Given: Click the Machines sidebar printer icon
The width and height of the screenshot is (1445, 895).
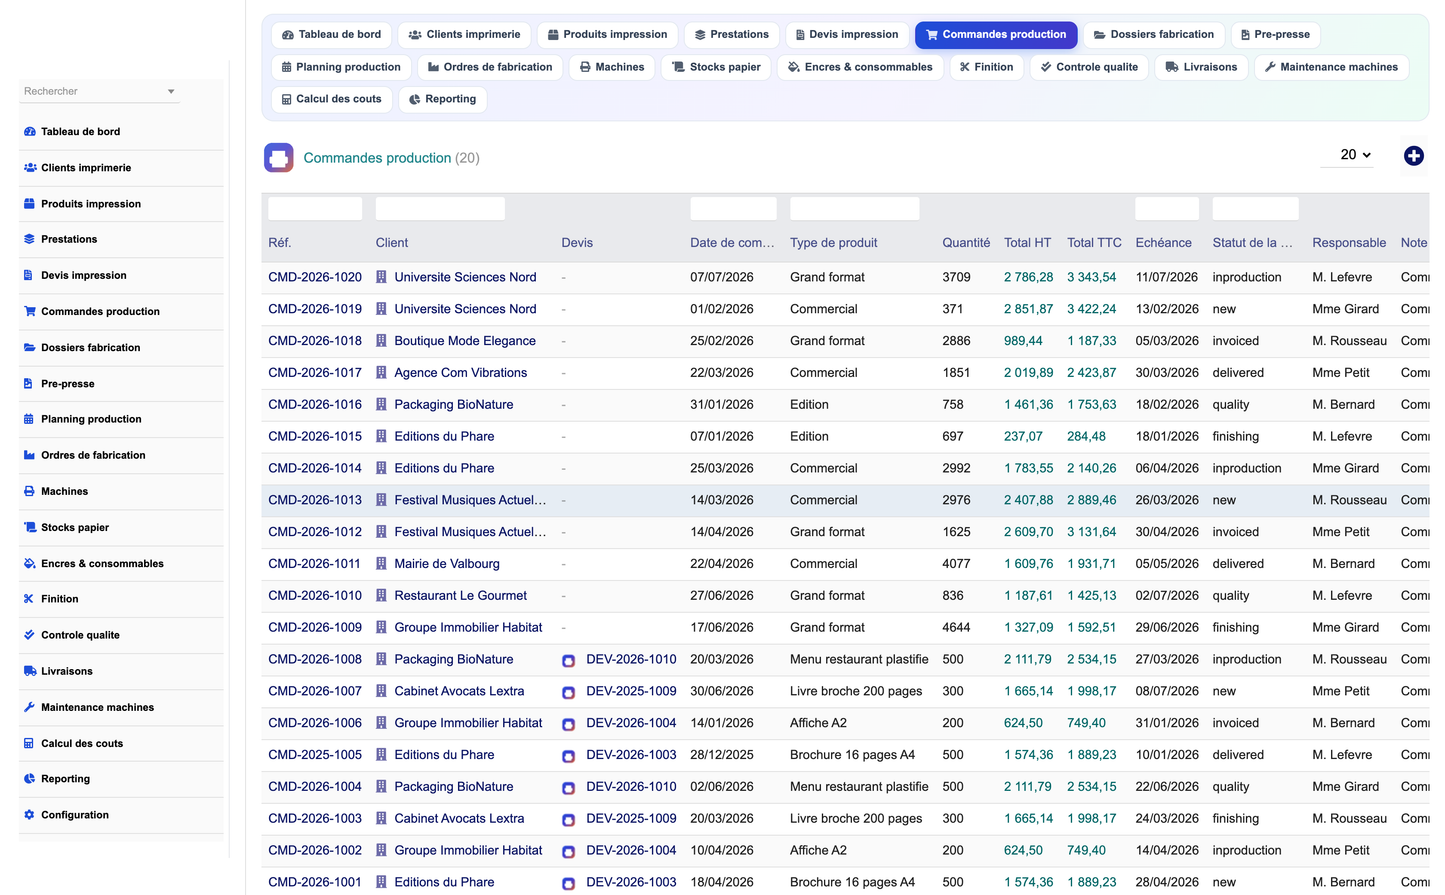Looking at the screenshot, I should click(x=30, y=492).
